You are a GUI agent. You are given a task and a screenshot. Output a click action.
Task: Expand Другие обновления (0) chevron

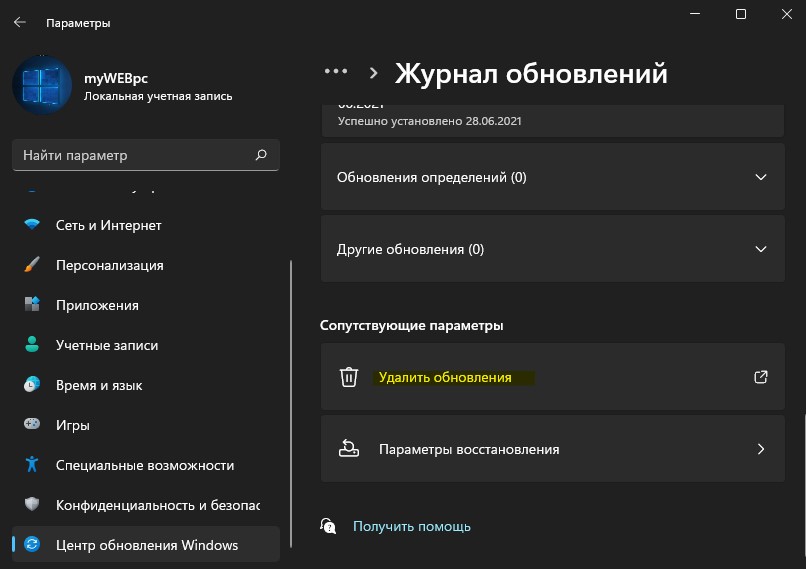(761, 249)
